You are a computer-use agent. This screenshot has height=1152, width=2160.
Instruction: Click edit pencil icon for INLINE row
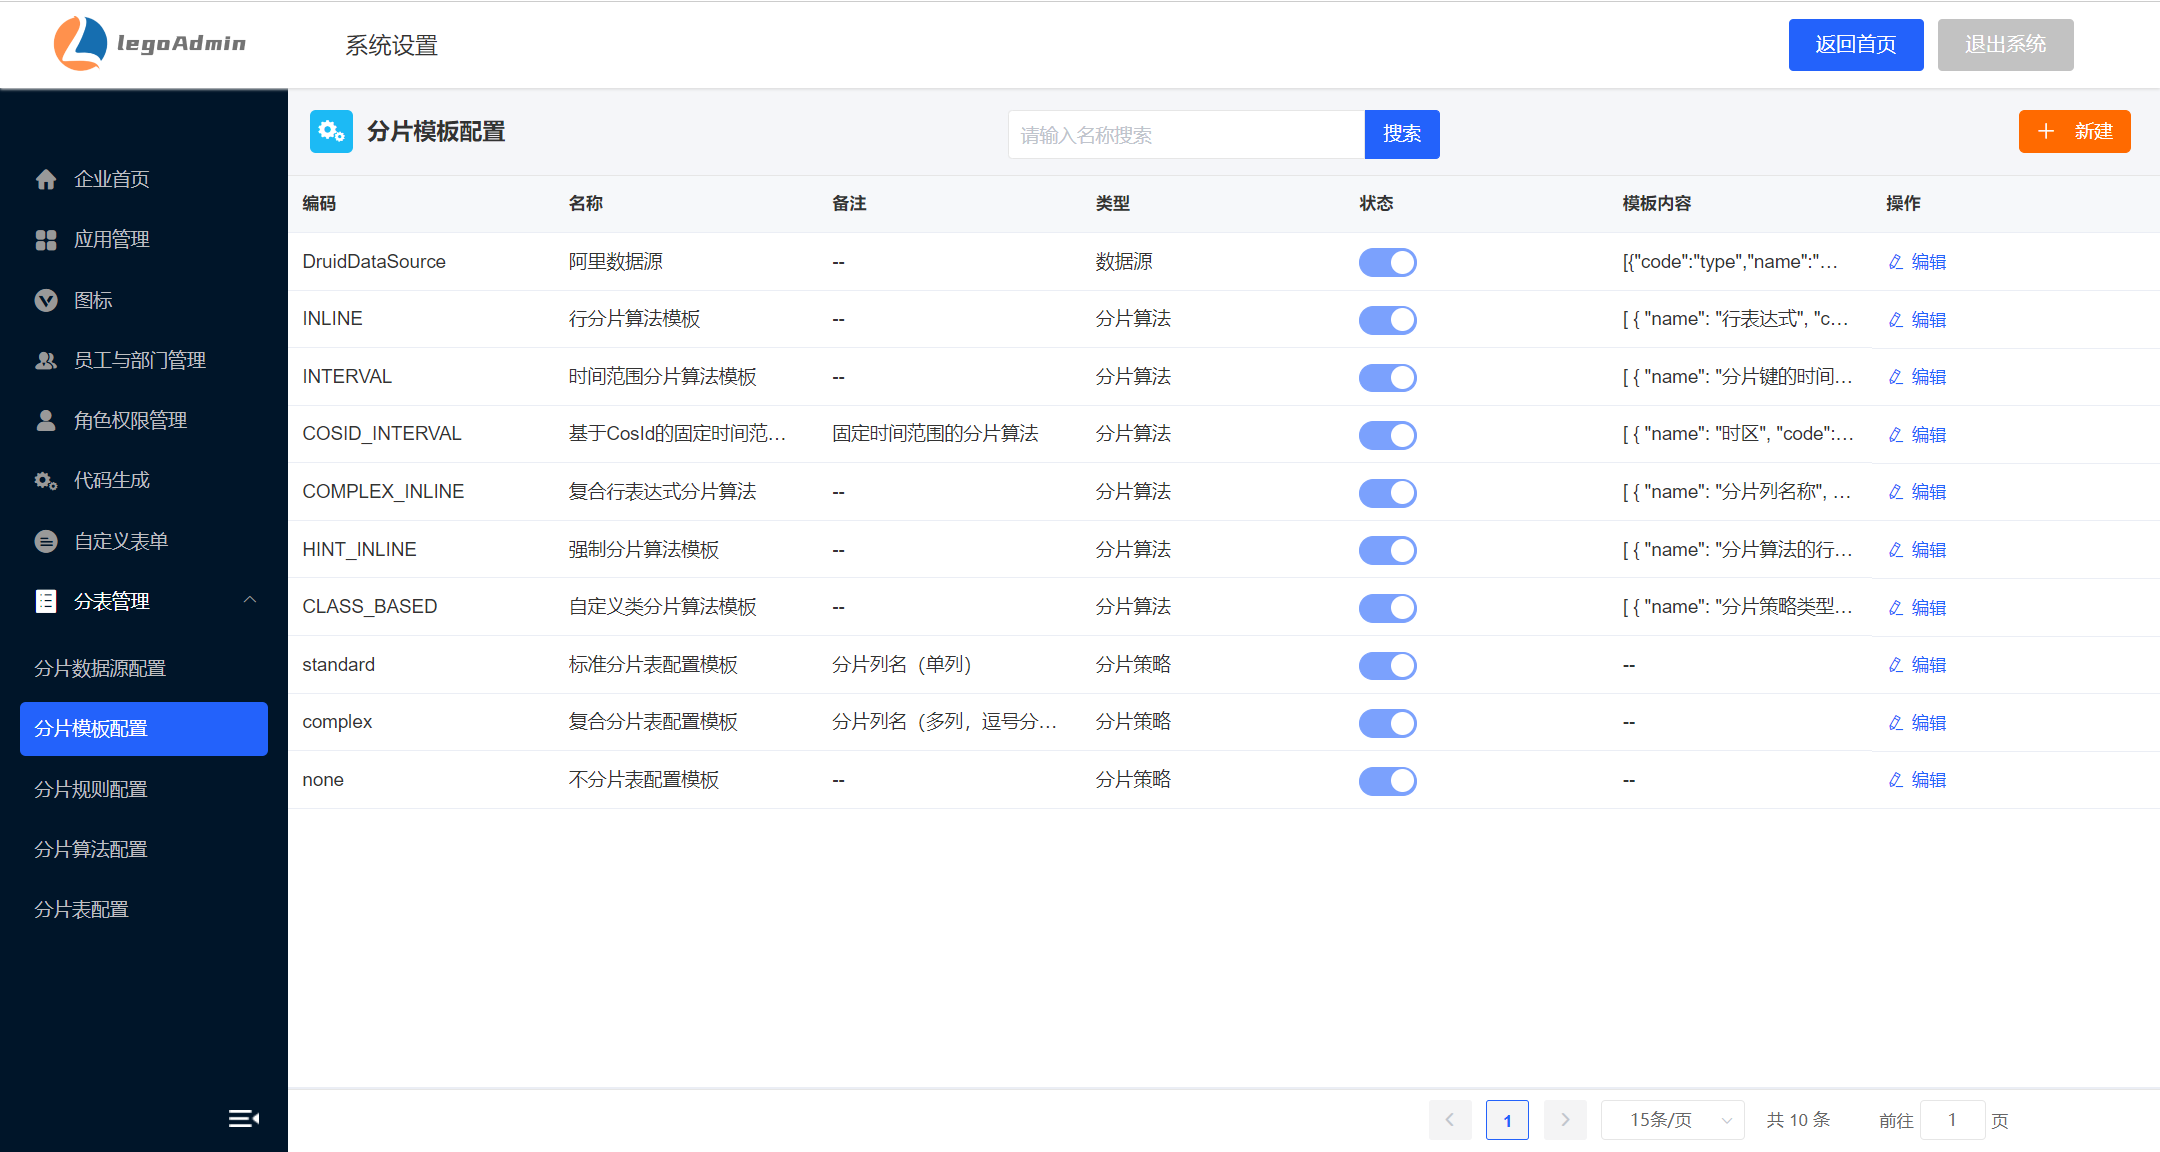click(1896, 320)
